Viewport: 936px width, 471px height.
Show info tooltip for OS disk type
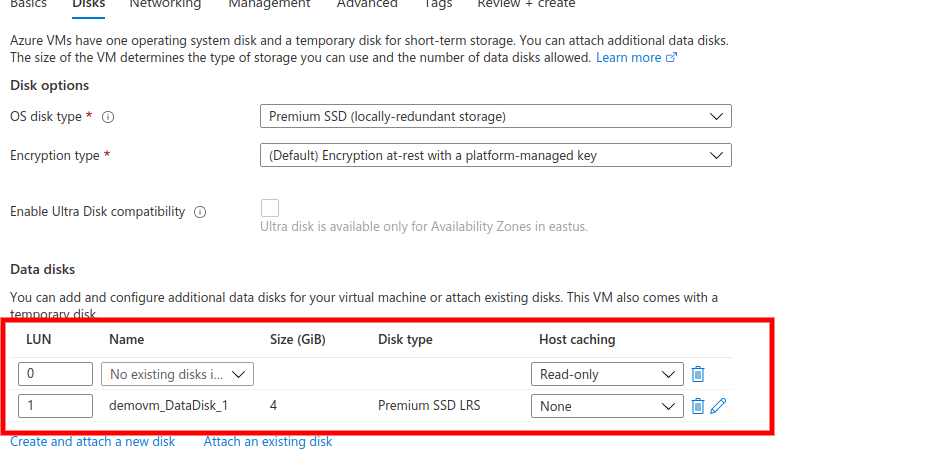pos(107,117)
